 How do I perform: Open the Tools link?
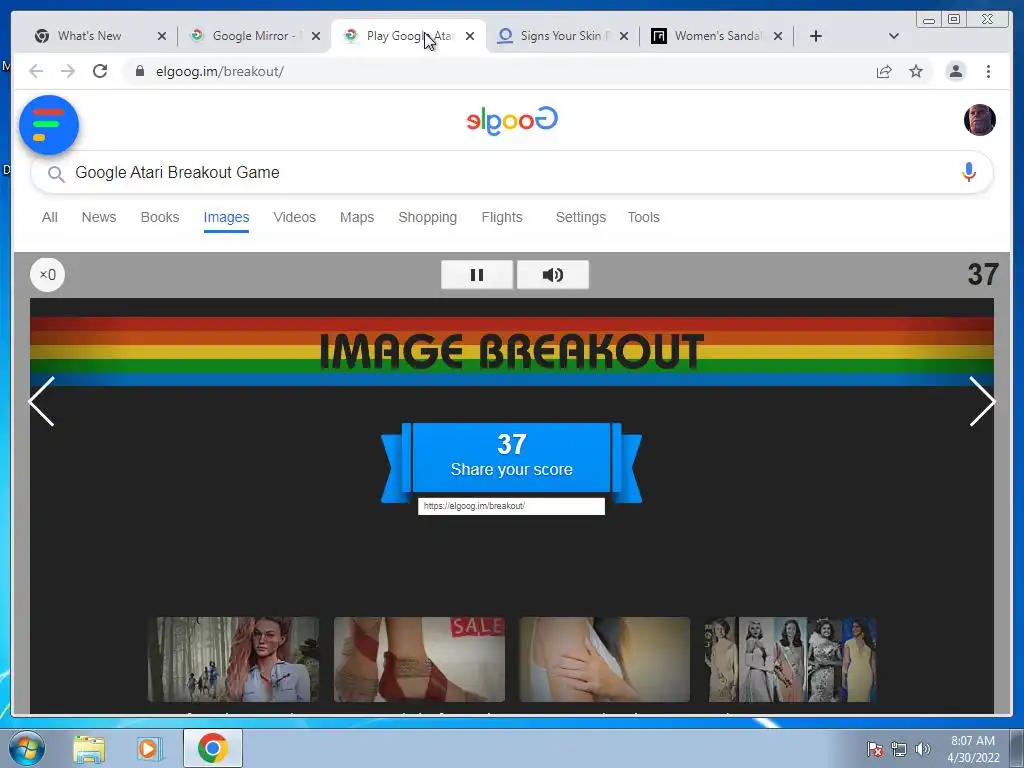643,217
